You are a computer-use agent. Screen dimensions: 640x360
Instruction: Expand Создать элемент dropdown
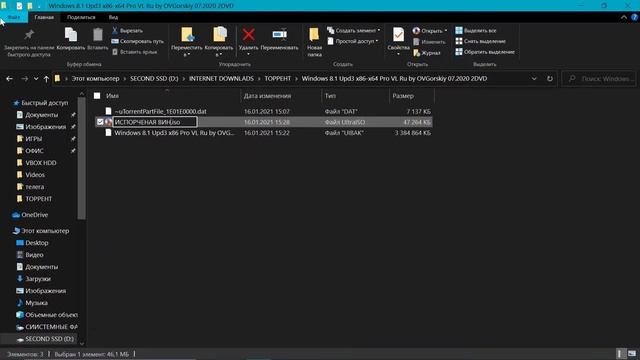pyautogui.click(x=379, y=31)
